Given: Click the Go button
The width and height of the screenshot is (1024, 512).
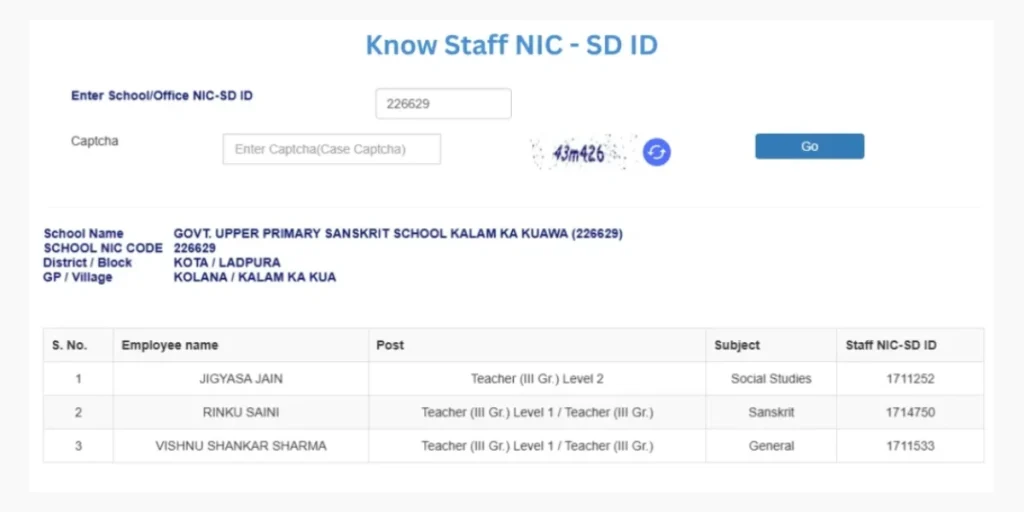Looking at the screenshot, I should click(809, 146).
